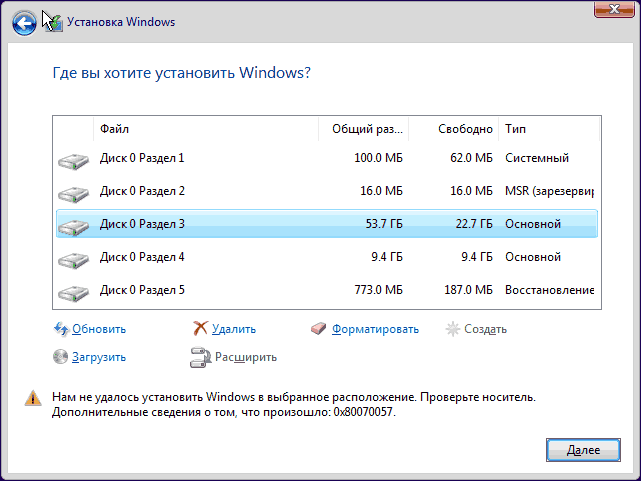Click the MSR (зарезервир type cell
This screenshot has height=481, width=641.
(x=549, y=191)
